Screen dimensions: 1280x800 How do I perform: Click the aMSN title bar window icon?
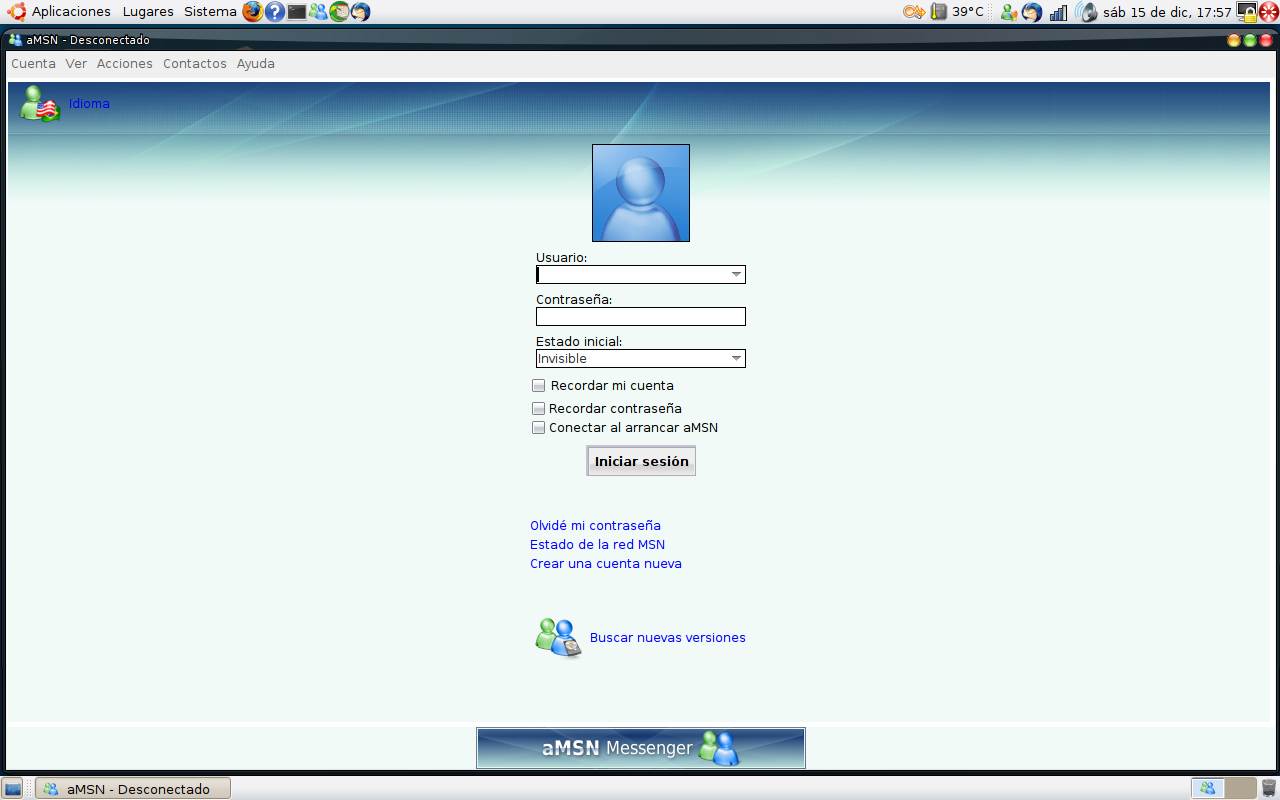(15, 40)
